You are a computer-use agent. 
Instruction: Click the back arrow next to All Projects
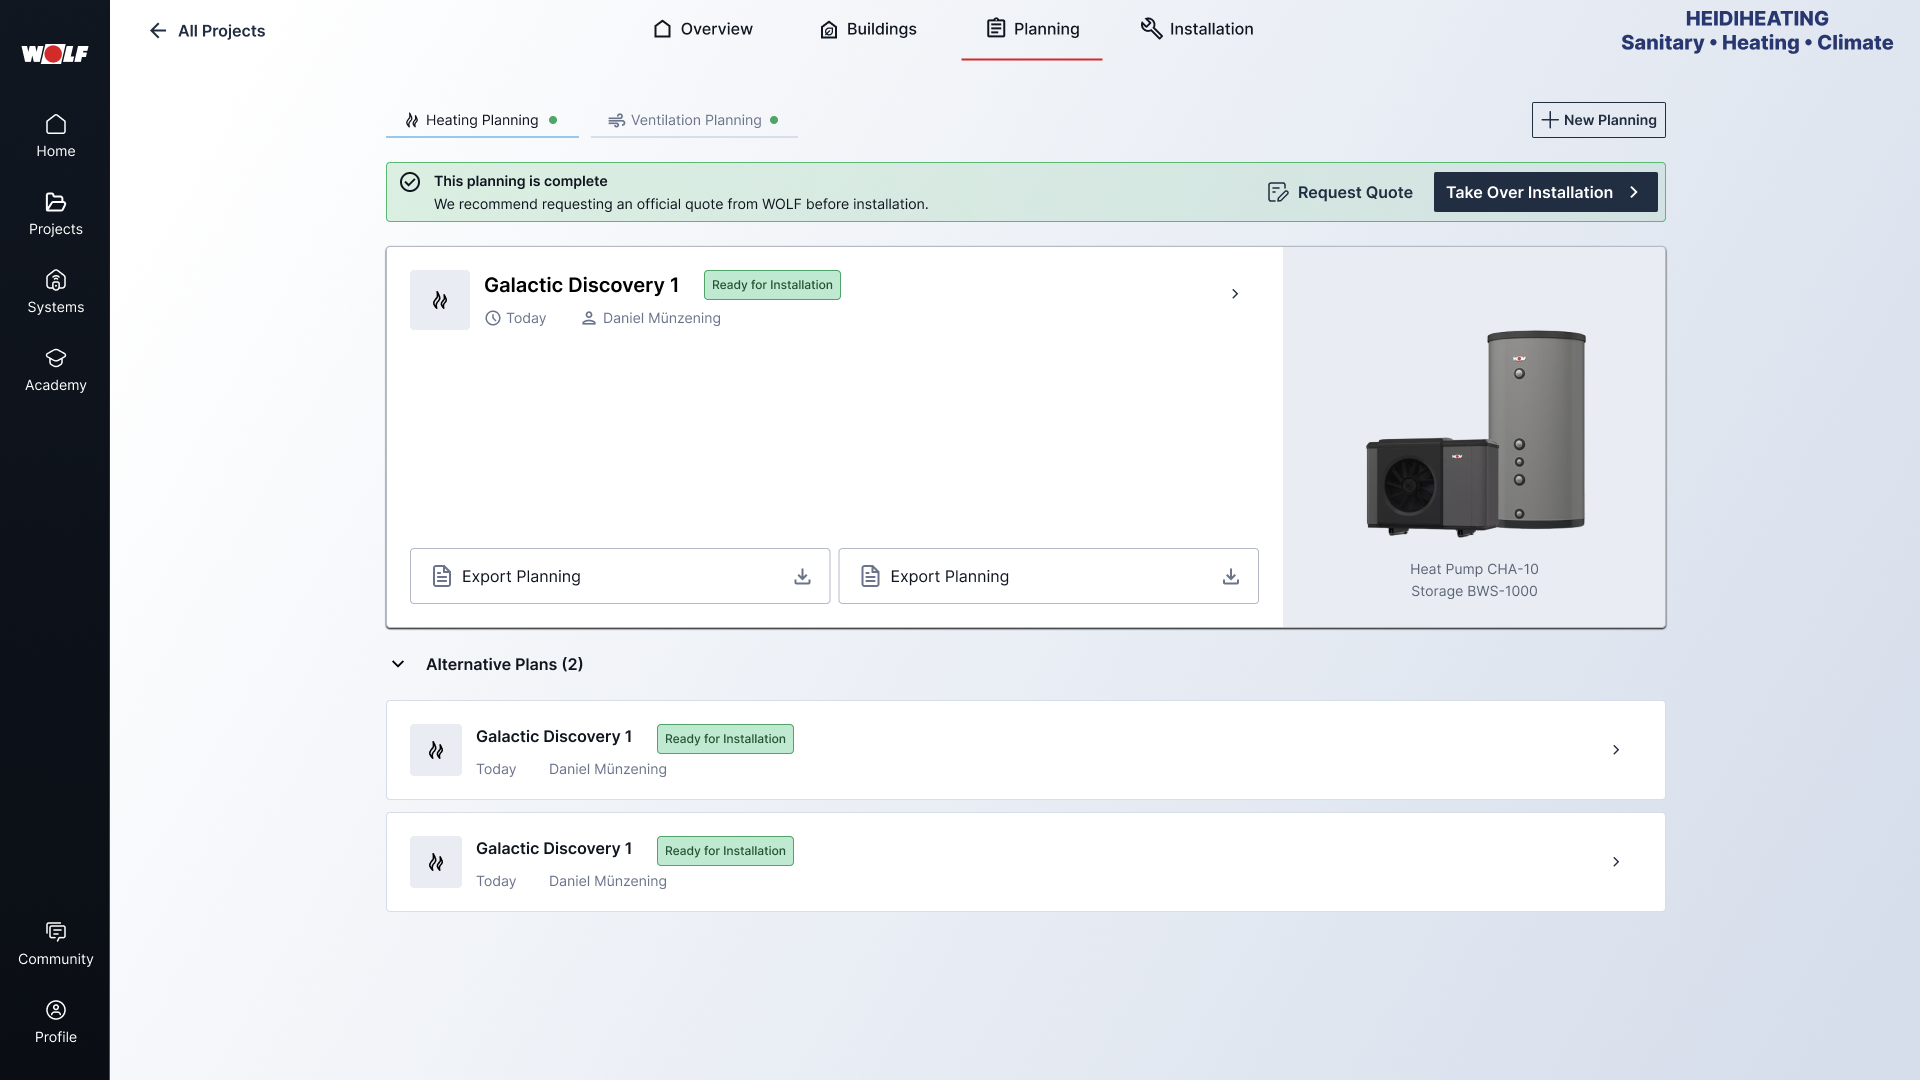click(157, 31)
